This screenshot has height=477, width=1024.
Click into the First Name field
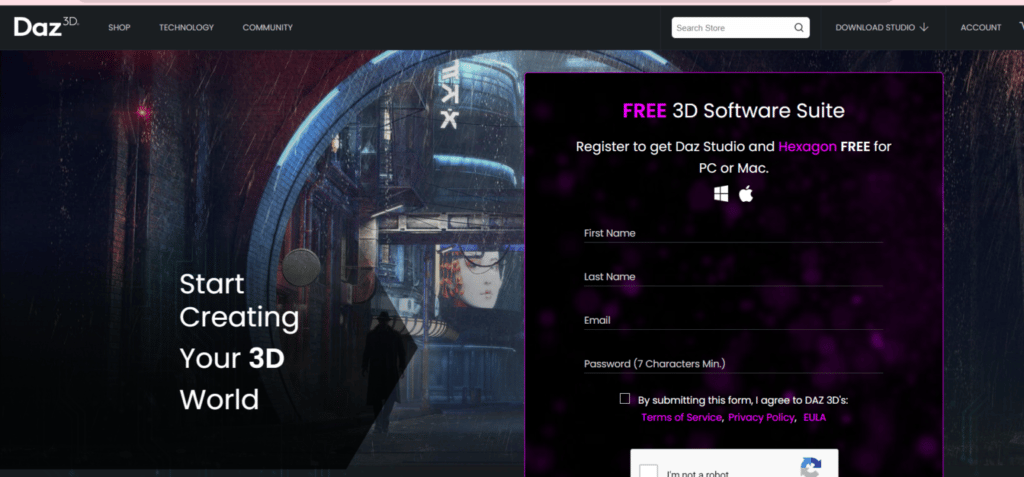[x=732, y=233]
